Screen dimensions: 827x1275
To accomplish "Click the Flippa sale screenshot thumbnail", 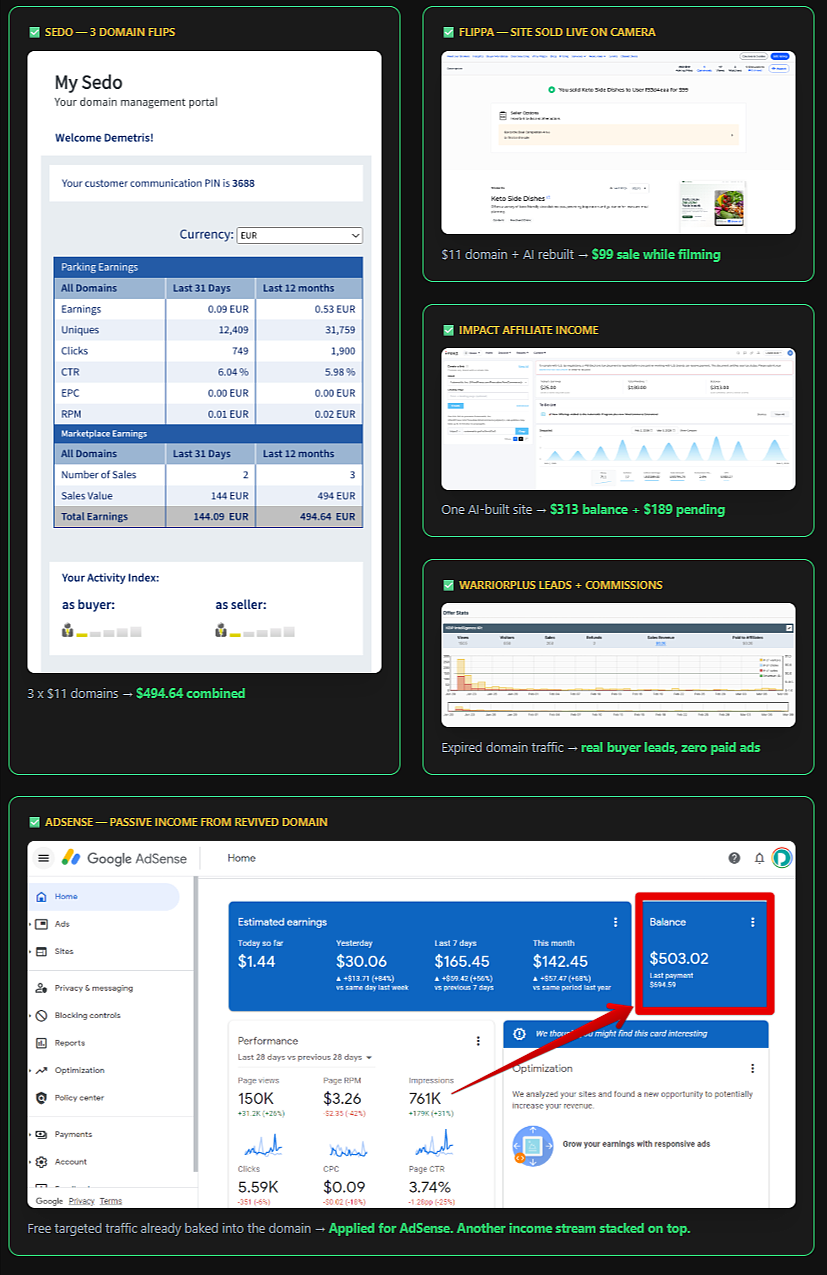I will [618, 142].
